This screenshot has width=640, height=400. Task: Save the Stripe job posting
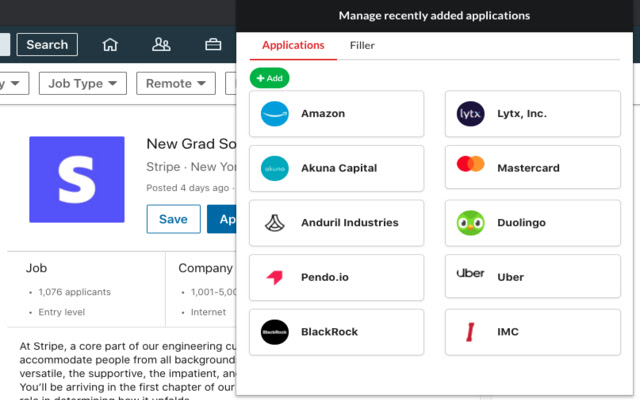click(173, 219)
